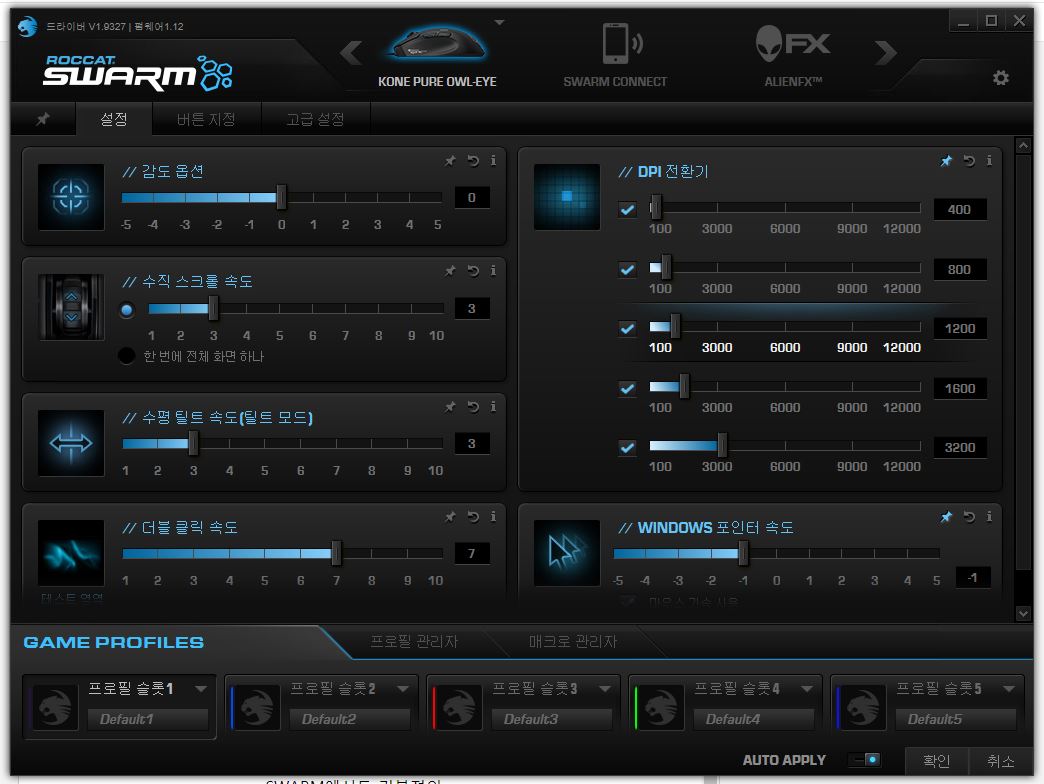Reset horizontal tilt speed (수평 틸트 속도) setting
Image resolution: width=1044 pixels, height=784 pixels.
click(473, 407)
